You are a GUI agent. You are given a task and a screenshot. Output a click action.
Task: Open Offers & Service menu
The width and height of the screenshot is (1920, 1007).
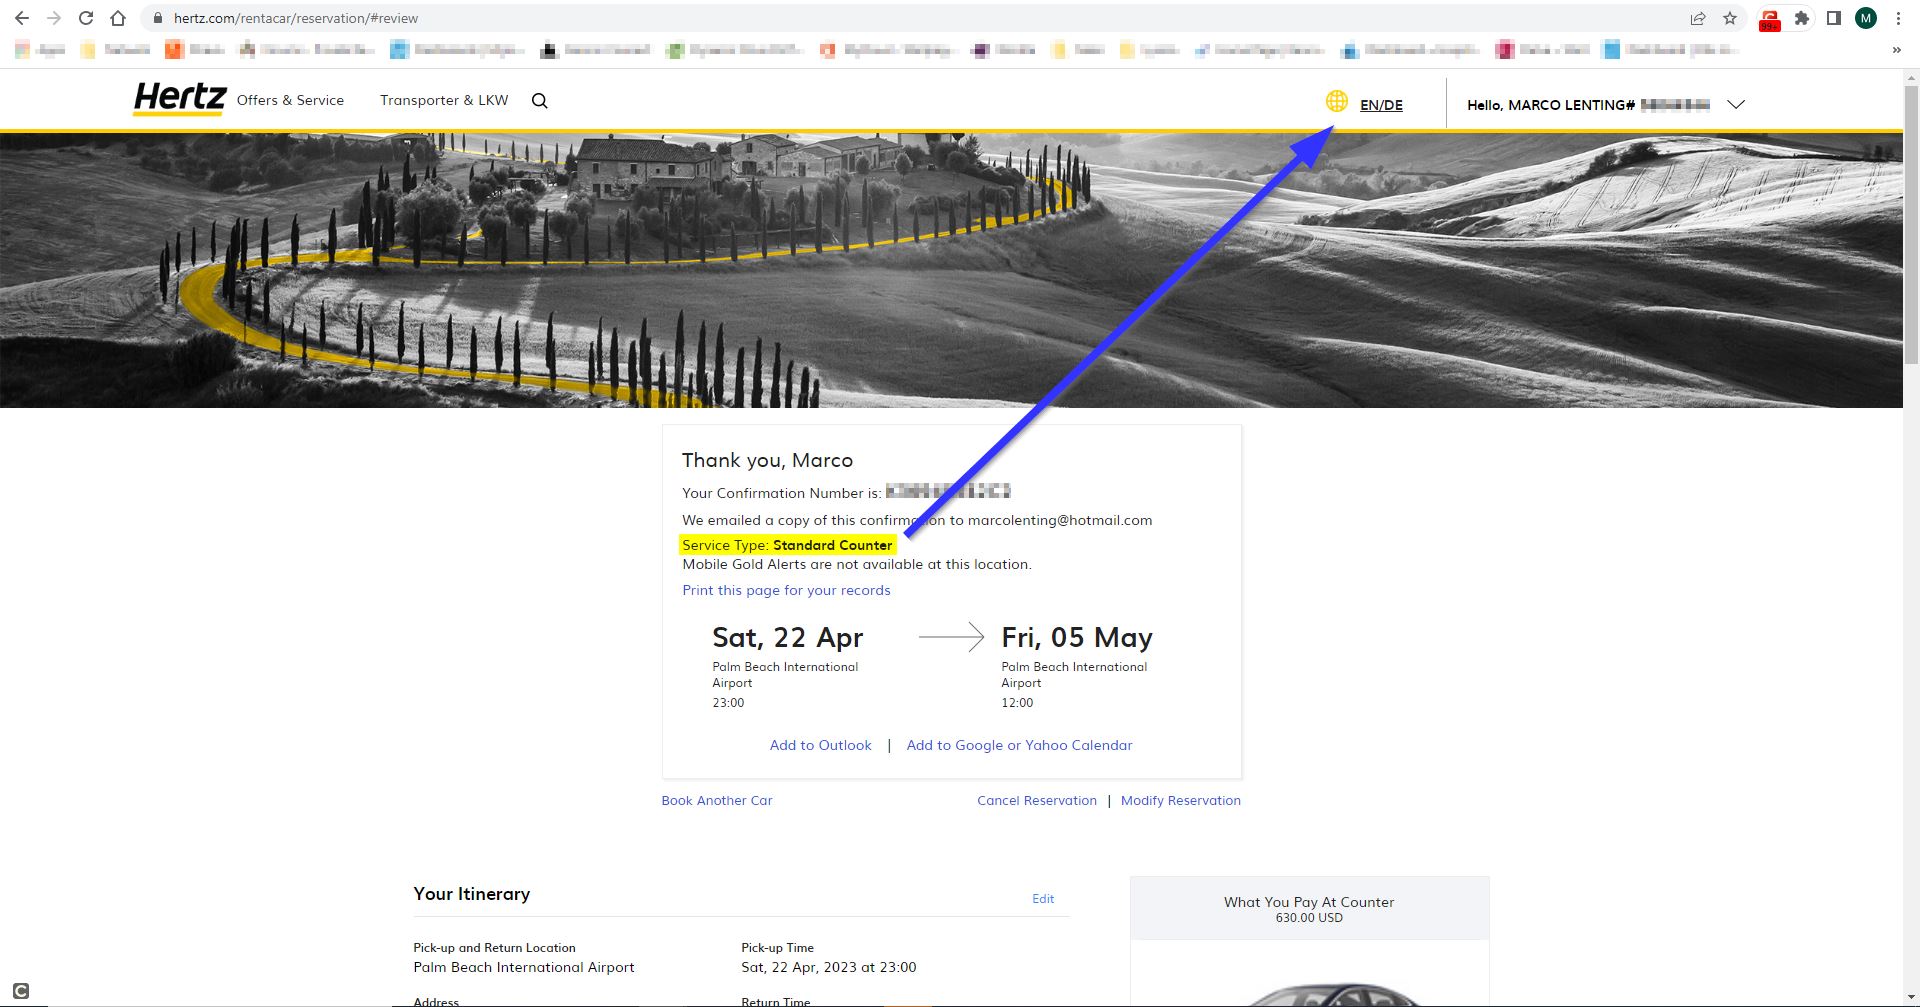coord(290,100)
